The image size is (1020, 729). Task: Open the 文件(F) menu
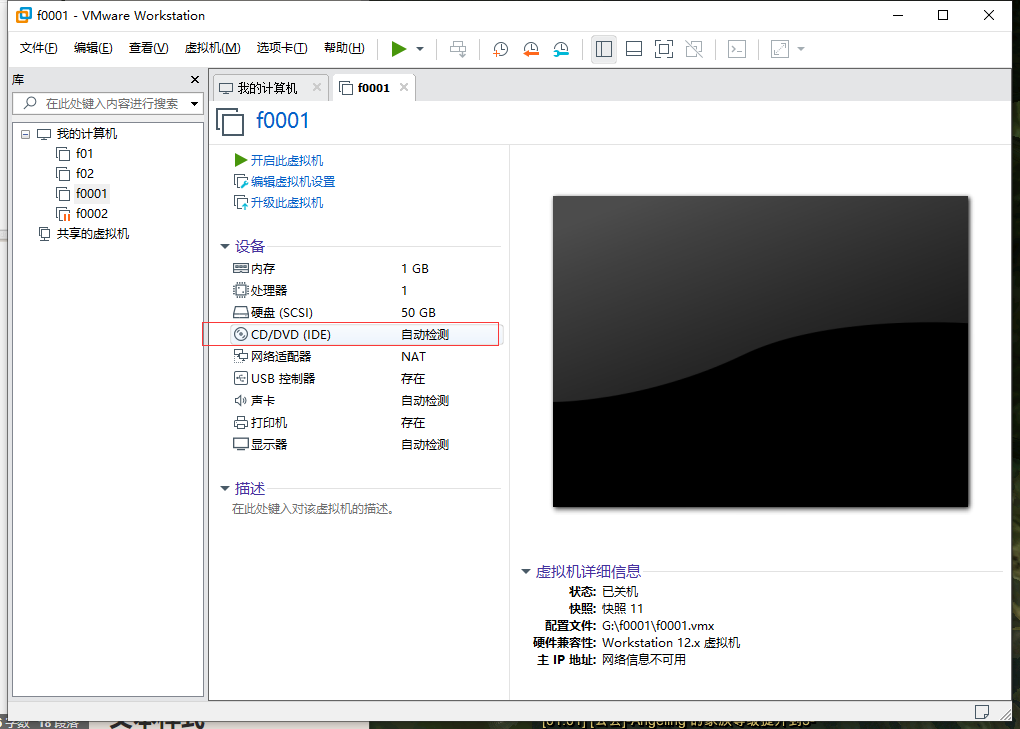[x=38, y=48]
